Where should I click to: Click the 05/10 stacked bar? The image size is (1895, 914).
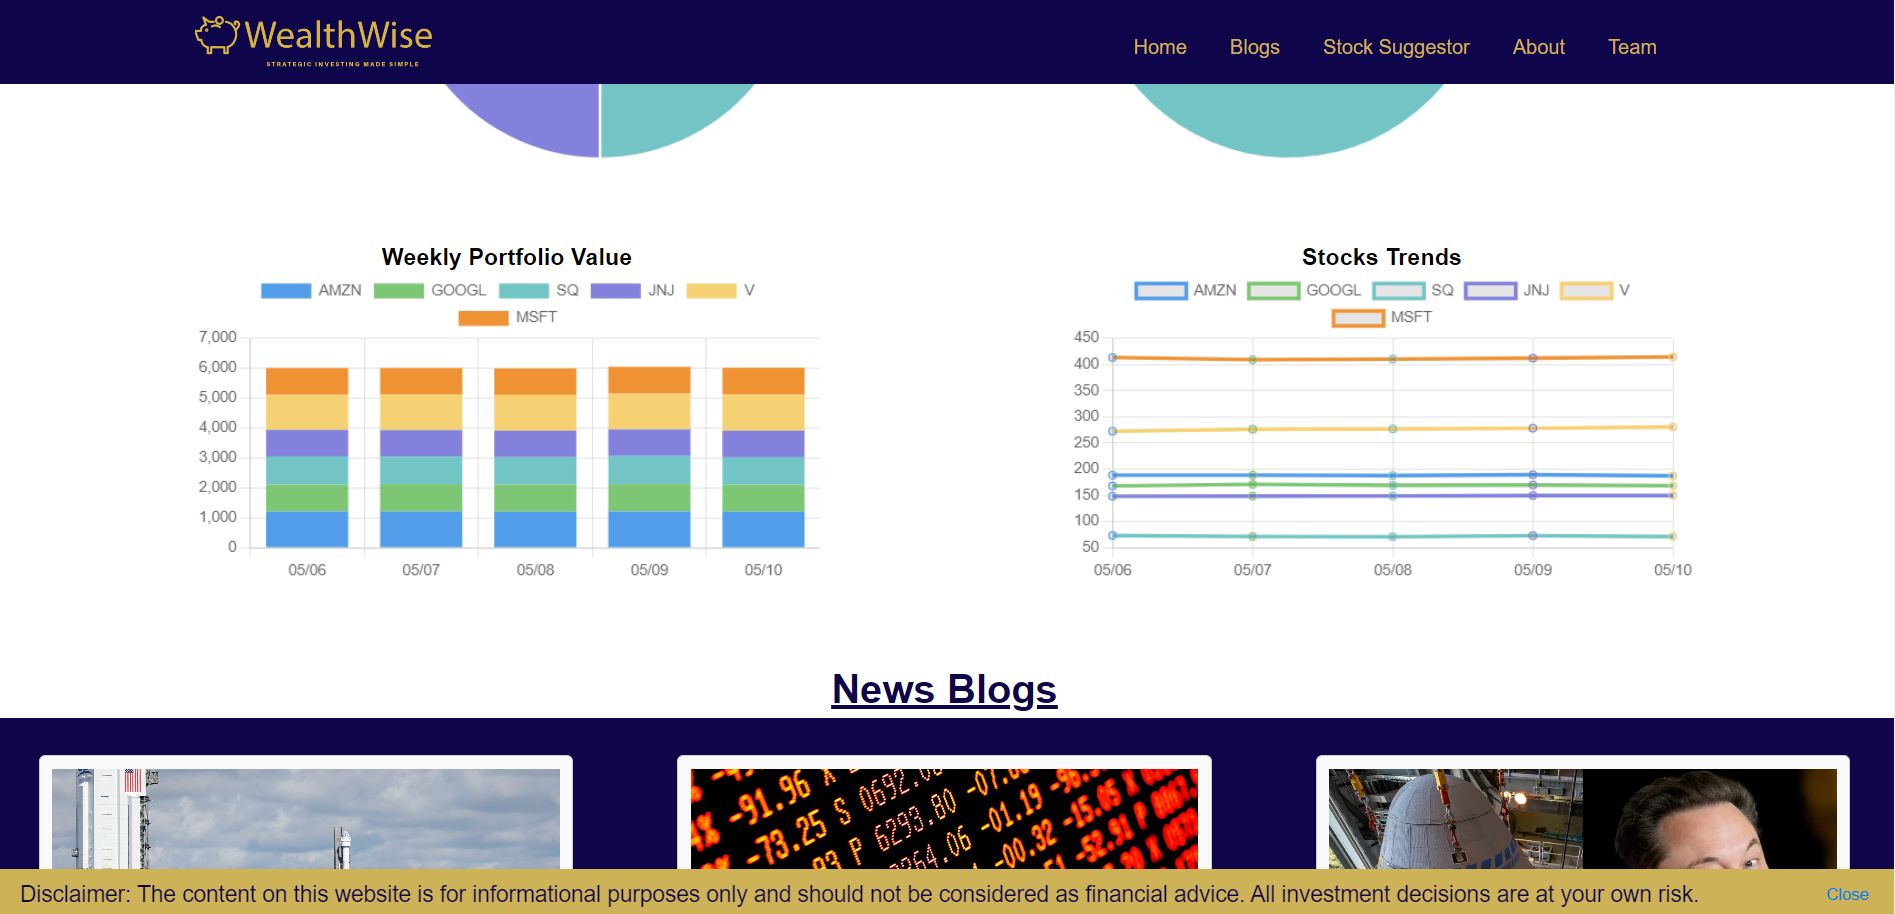point(763,458)
